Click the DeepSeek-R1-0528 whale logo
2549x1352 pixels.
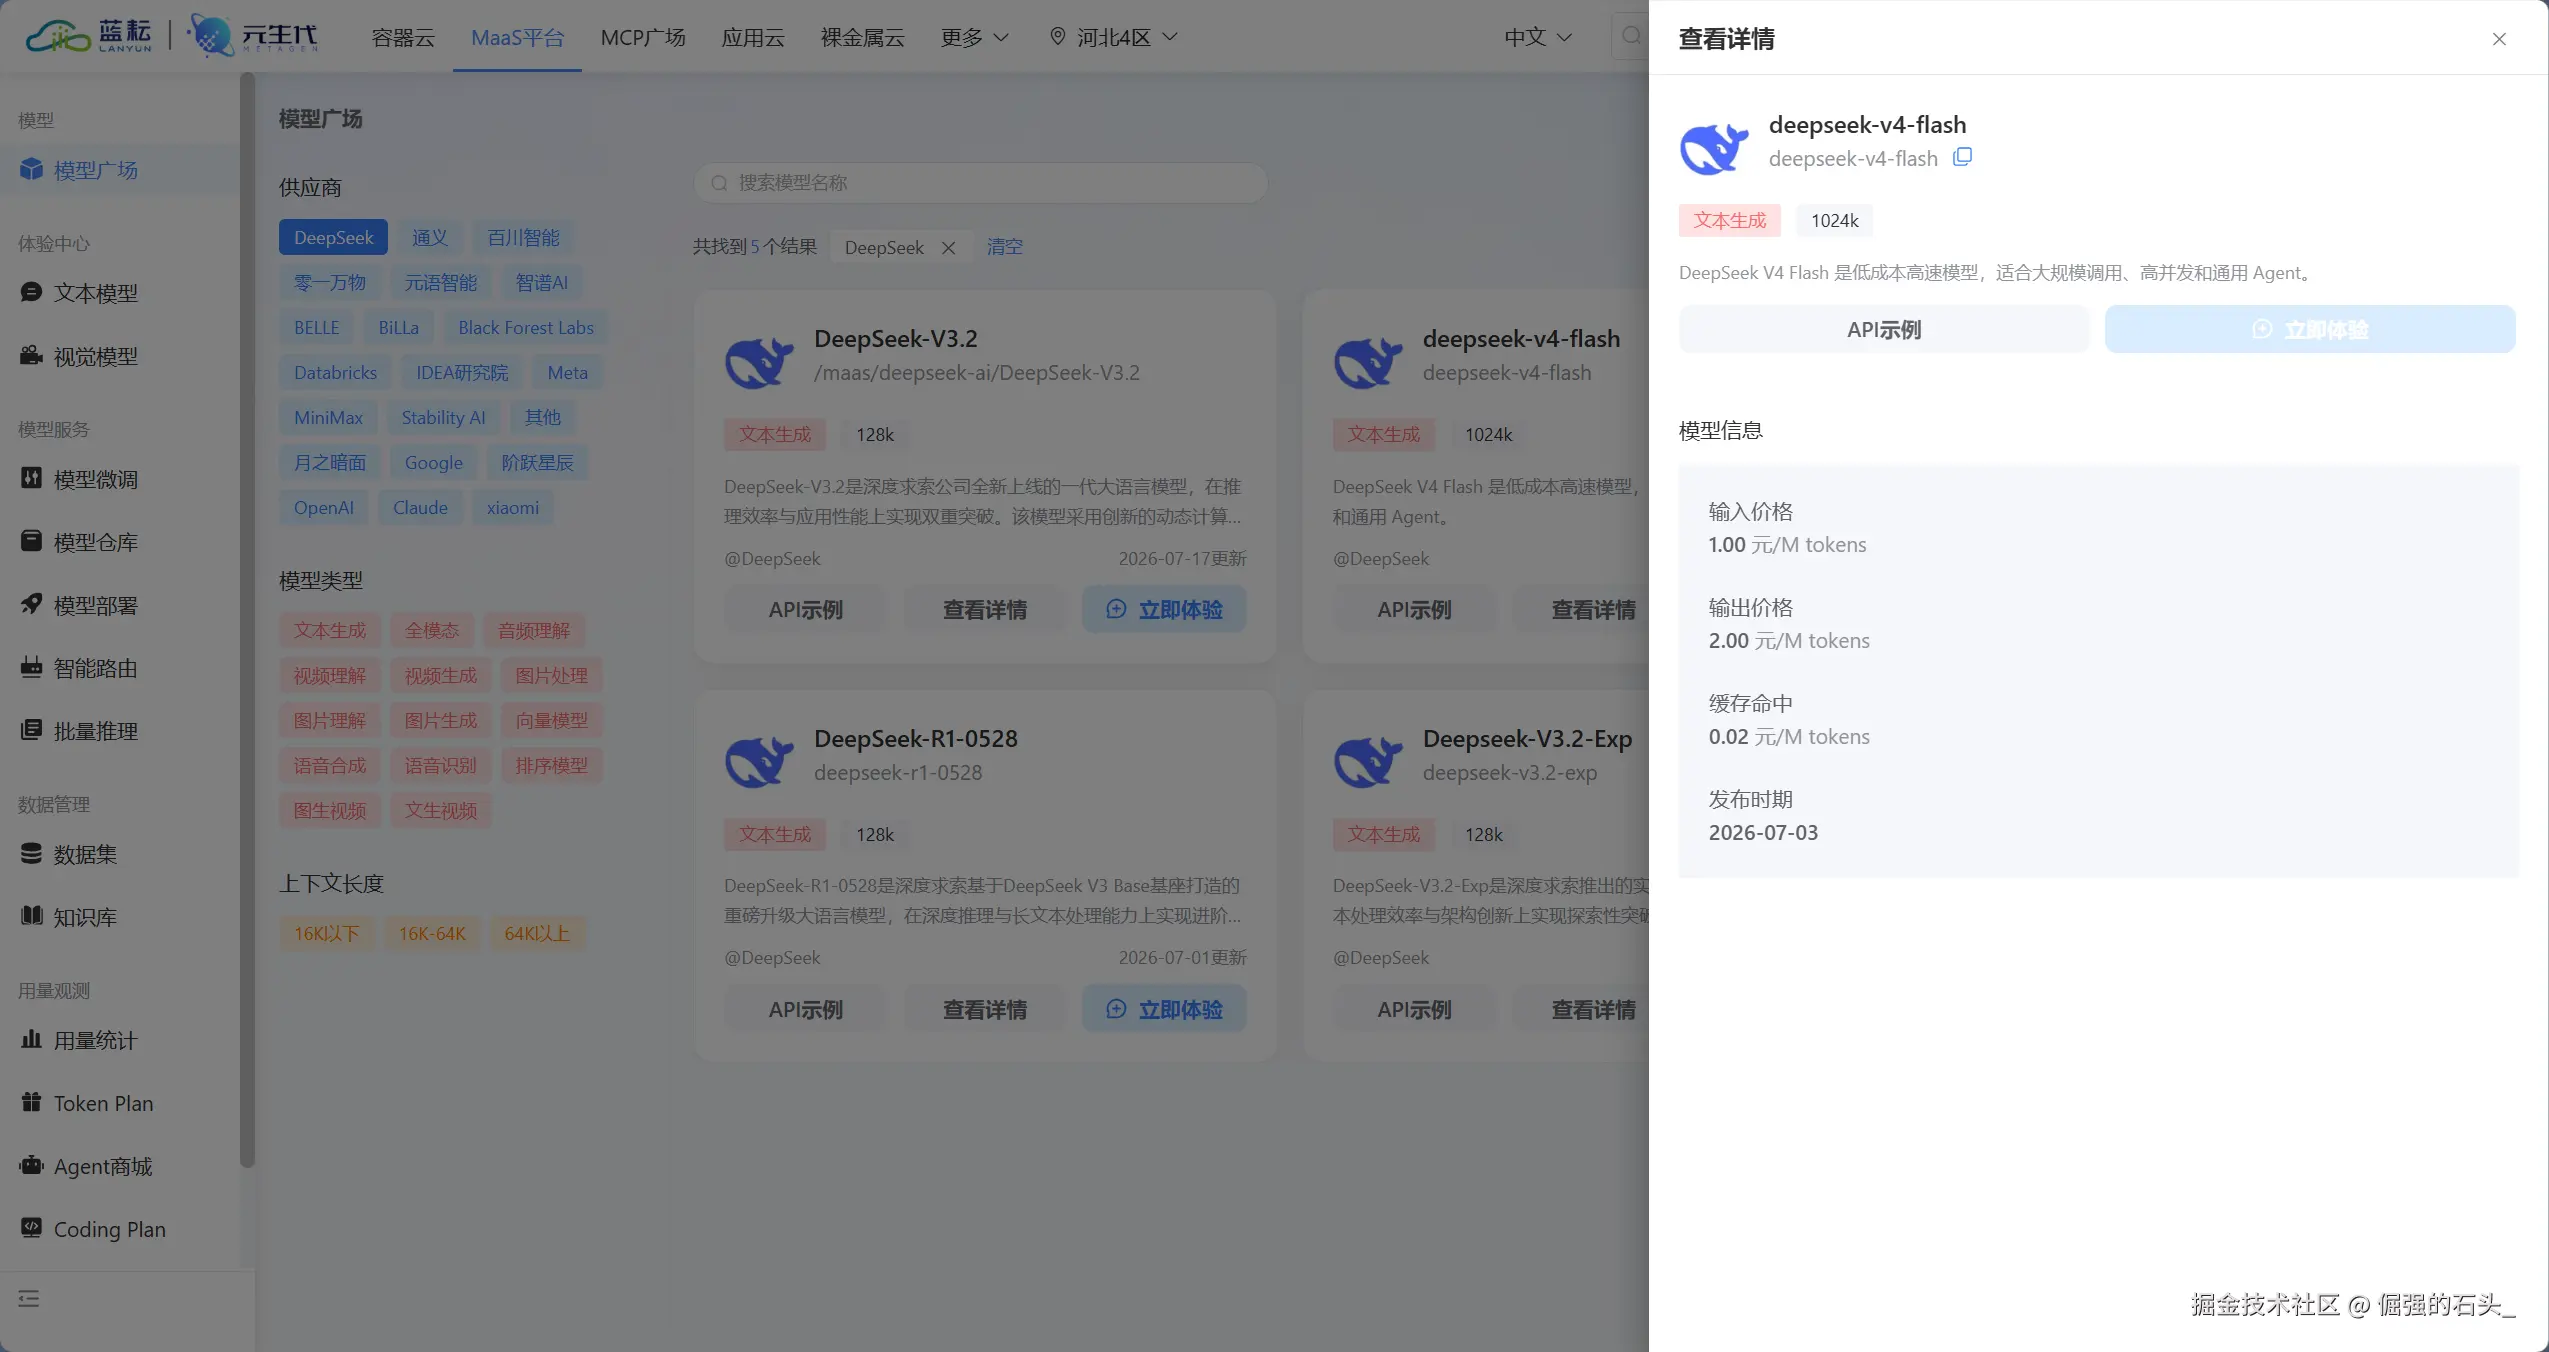pyautogui.click(x=759, y=761)
